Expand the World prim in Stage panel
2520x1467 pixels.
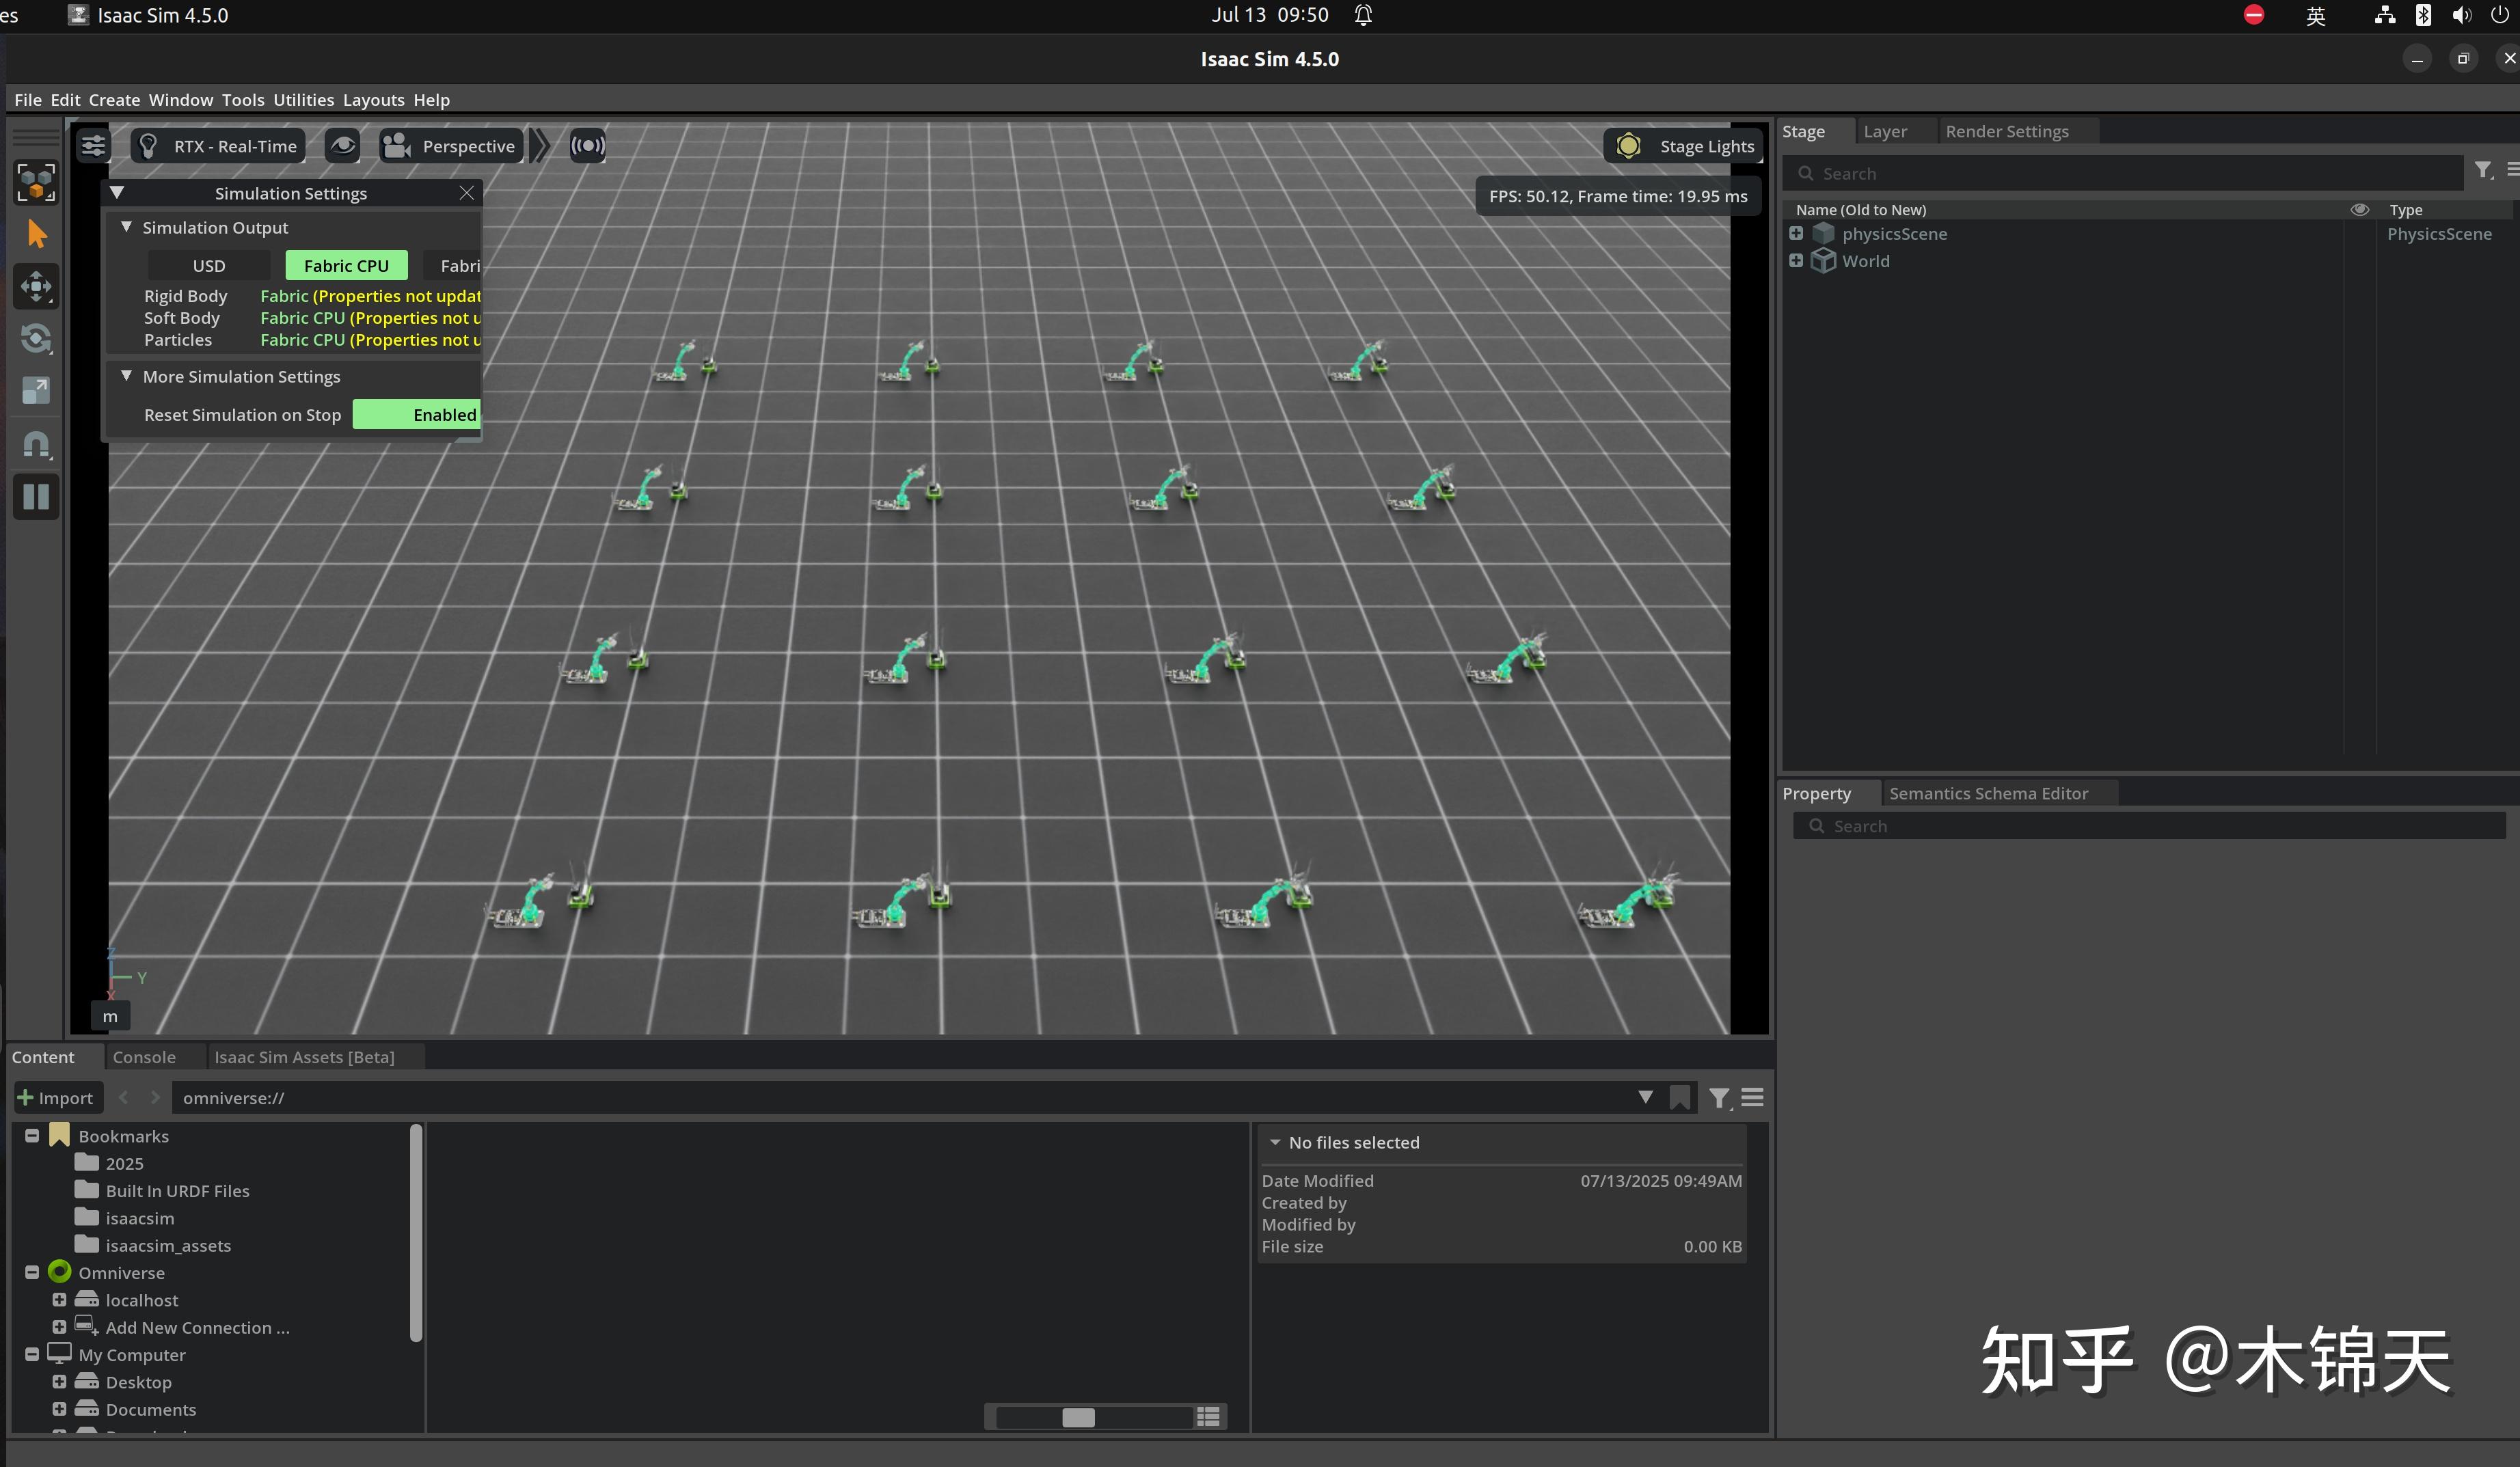[1797, 260]
